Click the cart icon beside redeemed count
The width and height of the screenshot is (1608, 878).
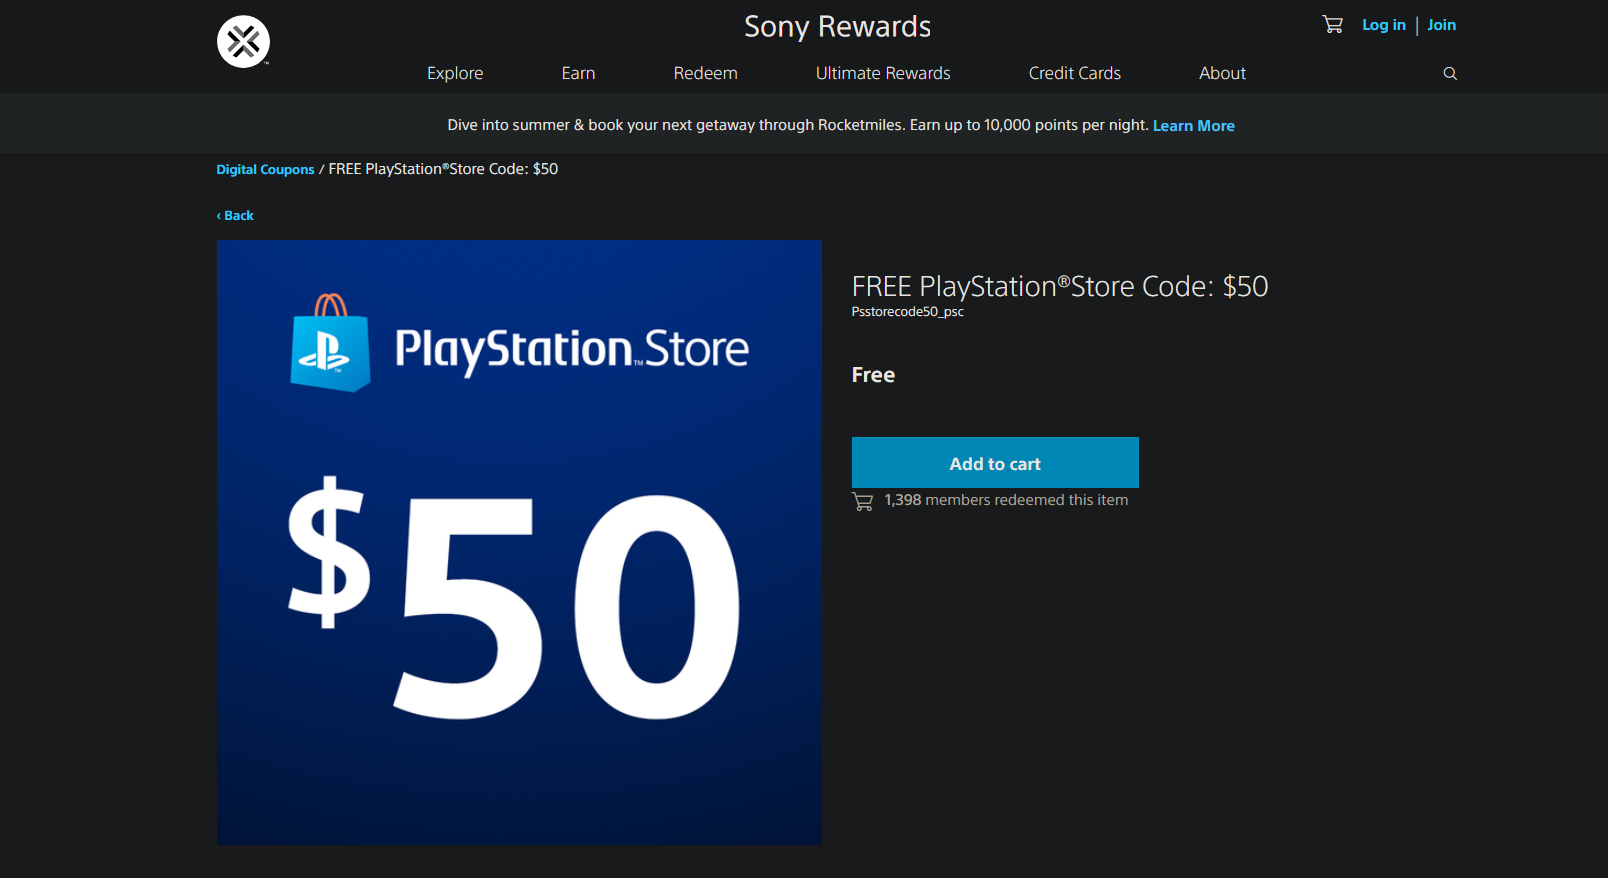coord(862,501)
